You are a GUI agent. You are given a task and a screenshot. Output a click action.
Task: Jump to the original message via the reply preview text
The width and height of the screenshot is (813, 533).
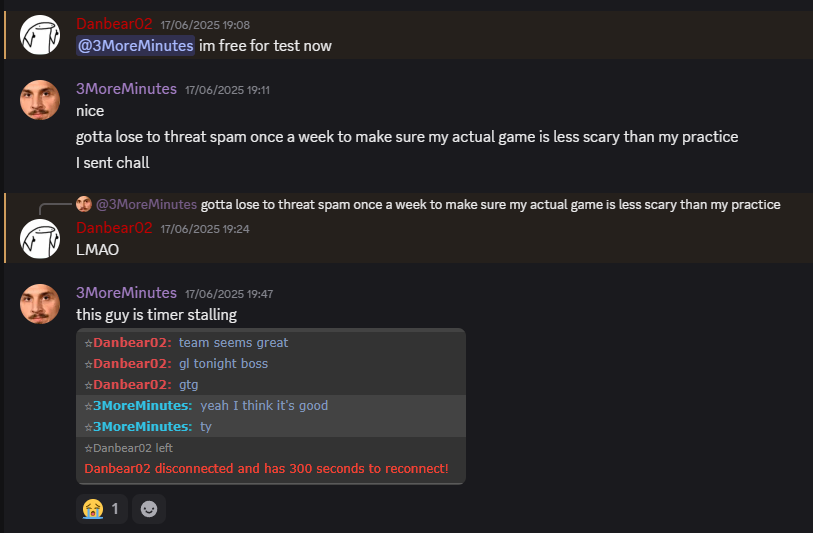pos(490,205)
